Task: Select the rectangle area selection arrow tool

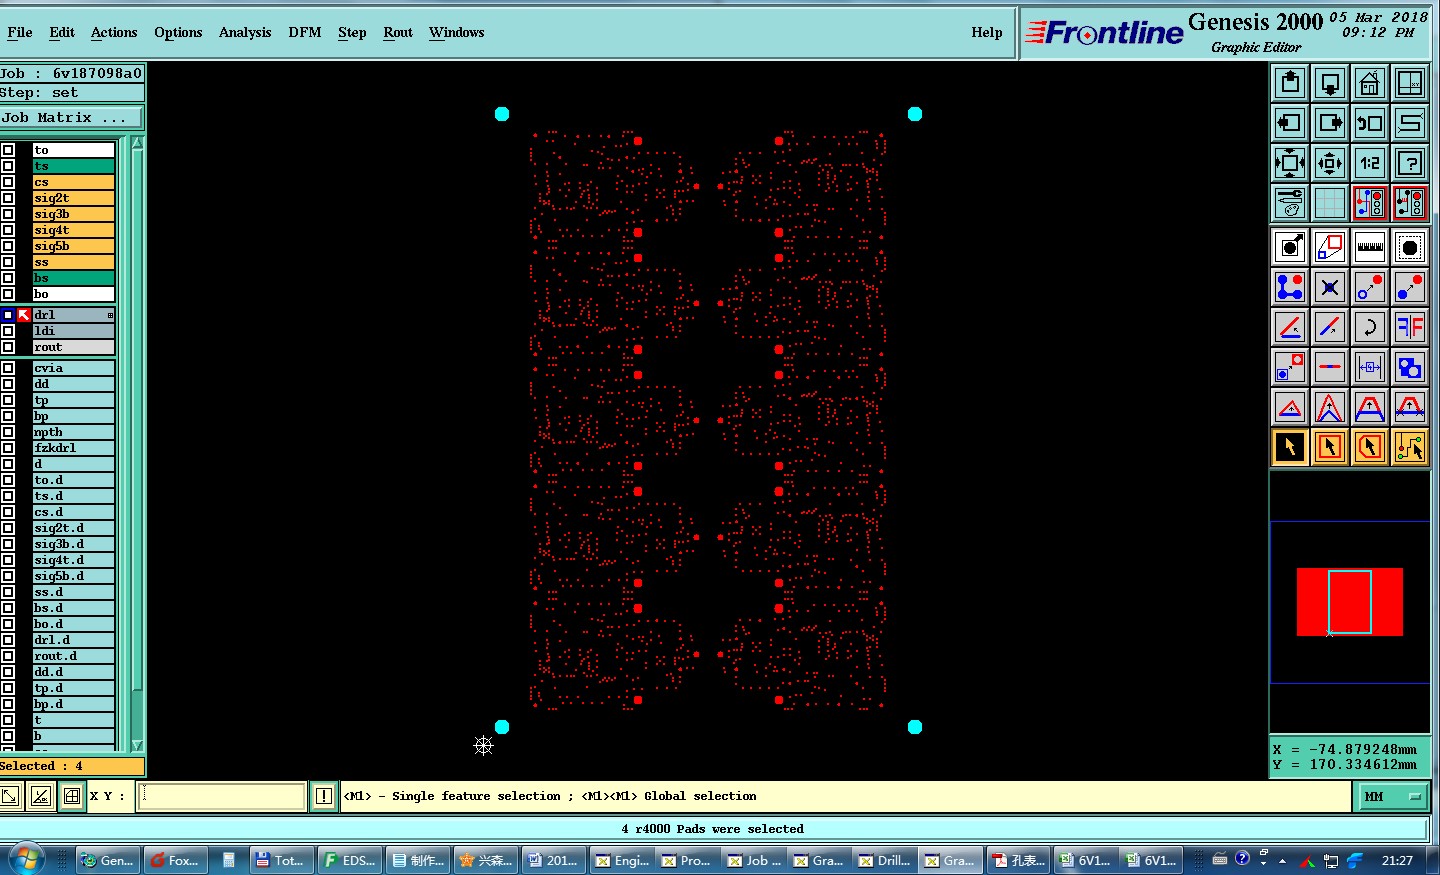Action: (x=1330, y=447)
